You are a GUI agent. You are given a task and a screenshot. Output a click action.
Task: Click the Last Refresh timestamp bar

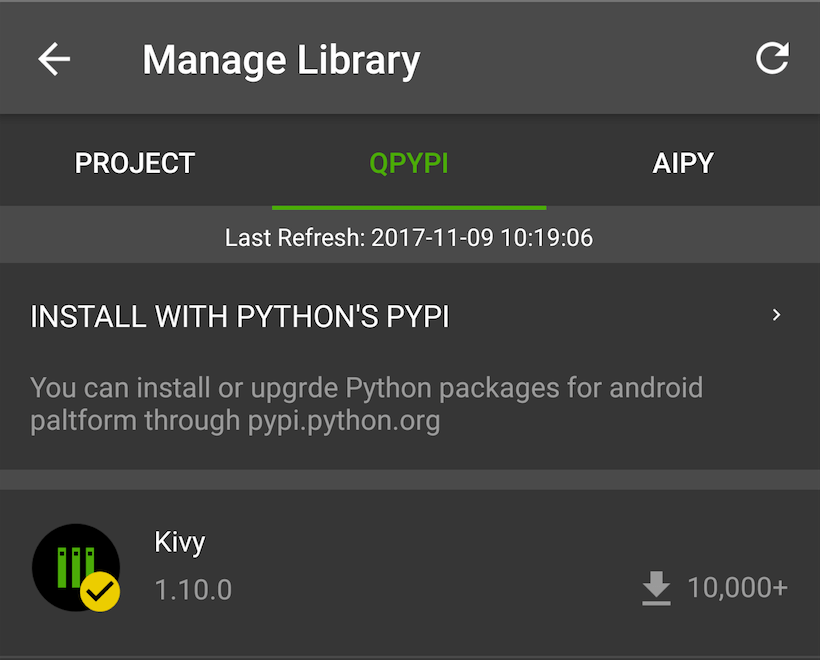[x=409, y=238]
